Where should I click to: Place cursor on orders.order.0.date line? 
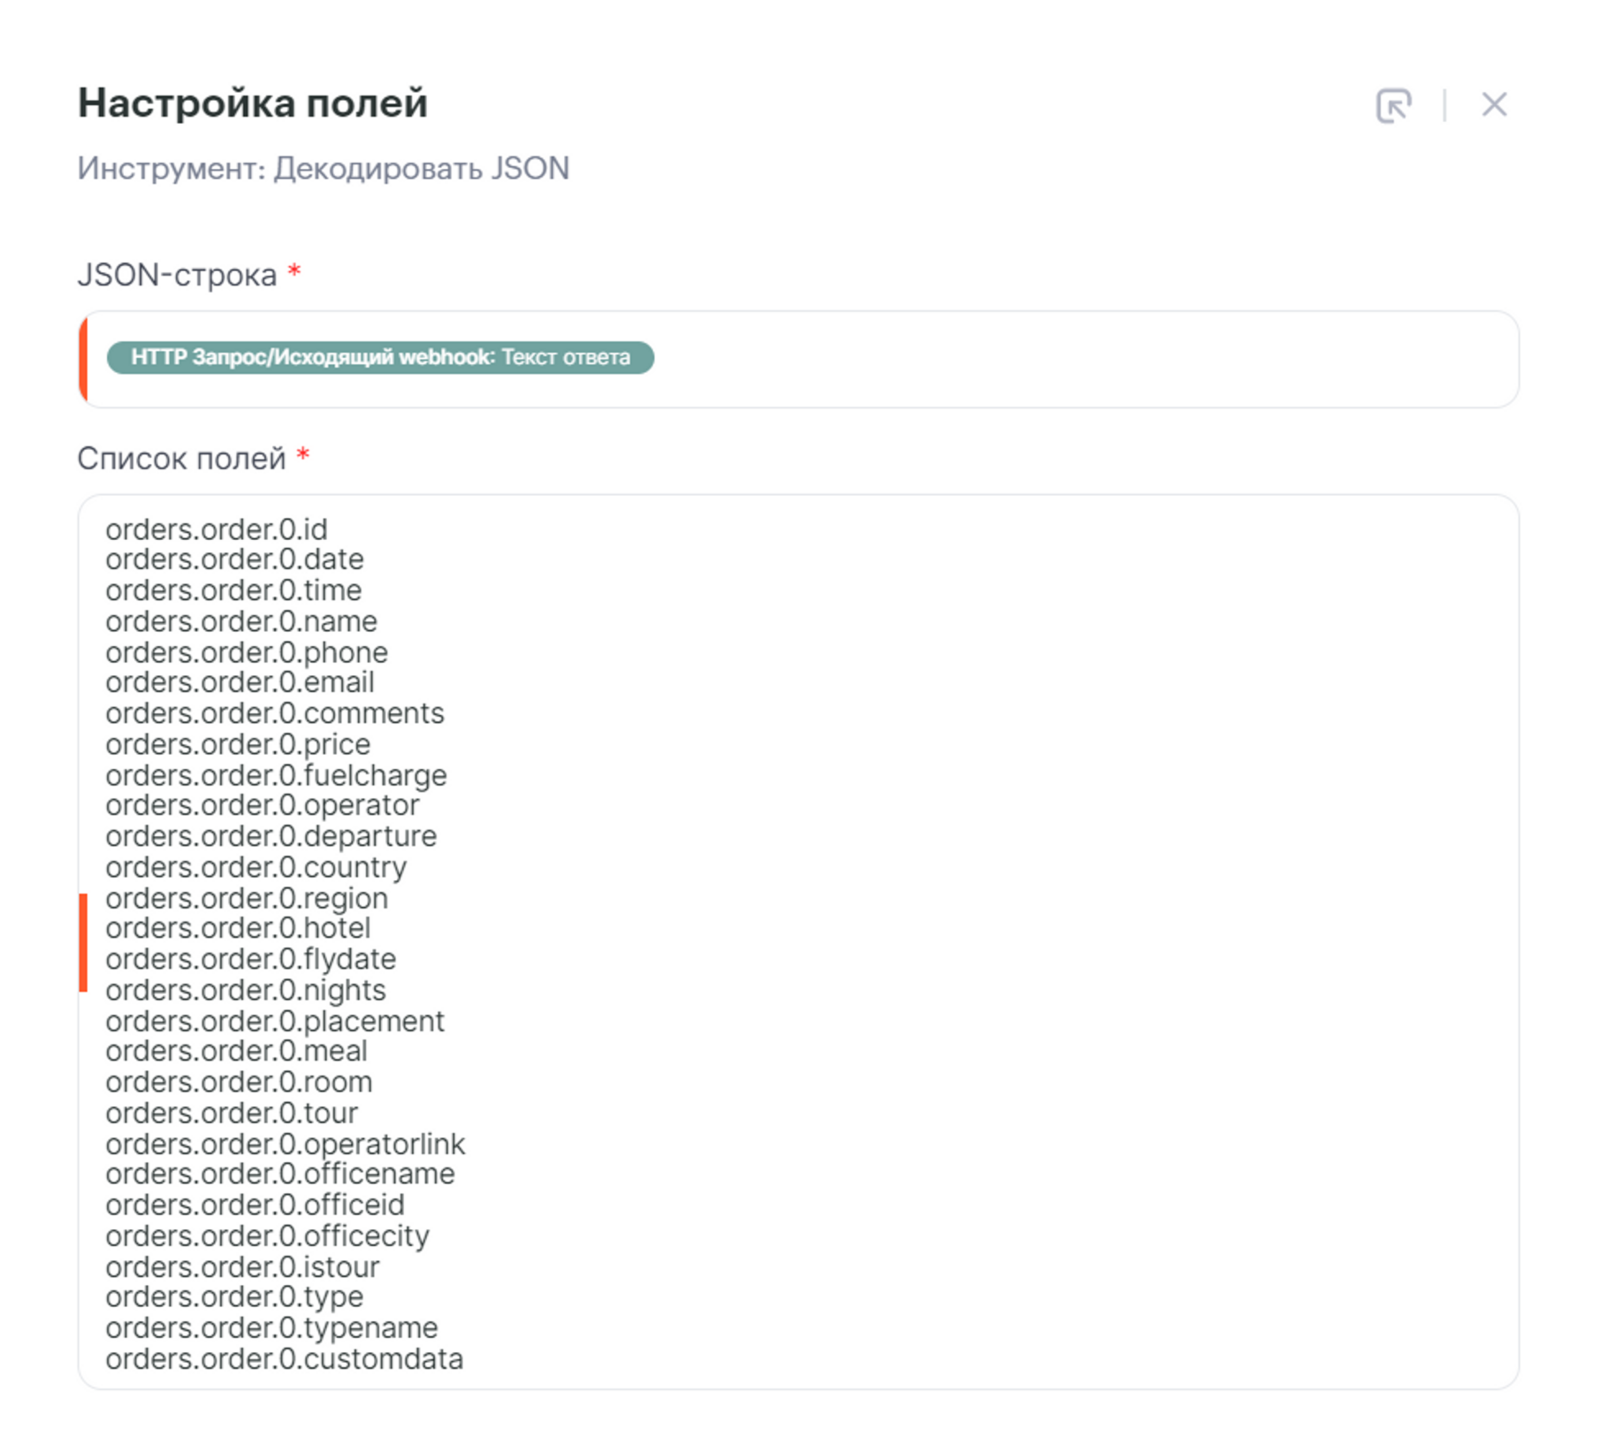[x=234, y=559]
